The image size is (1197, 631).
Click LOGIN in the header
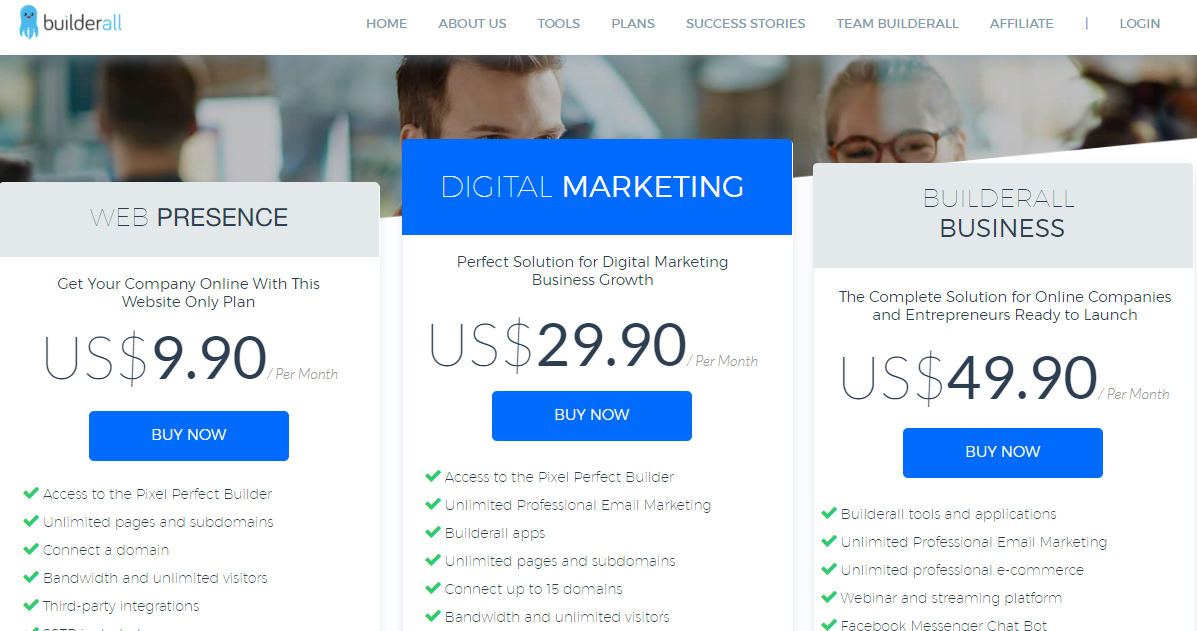coord(1139,24)
